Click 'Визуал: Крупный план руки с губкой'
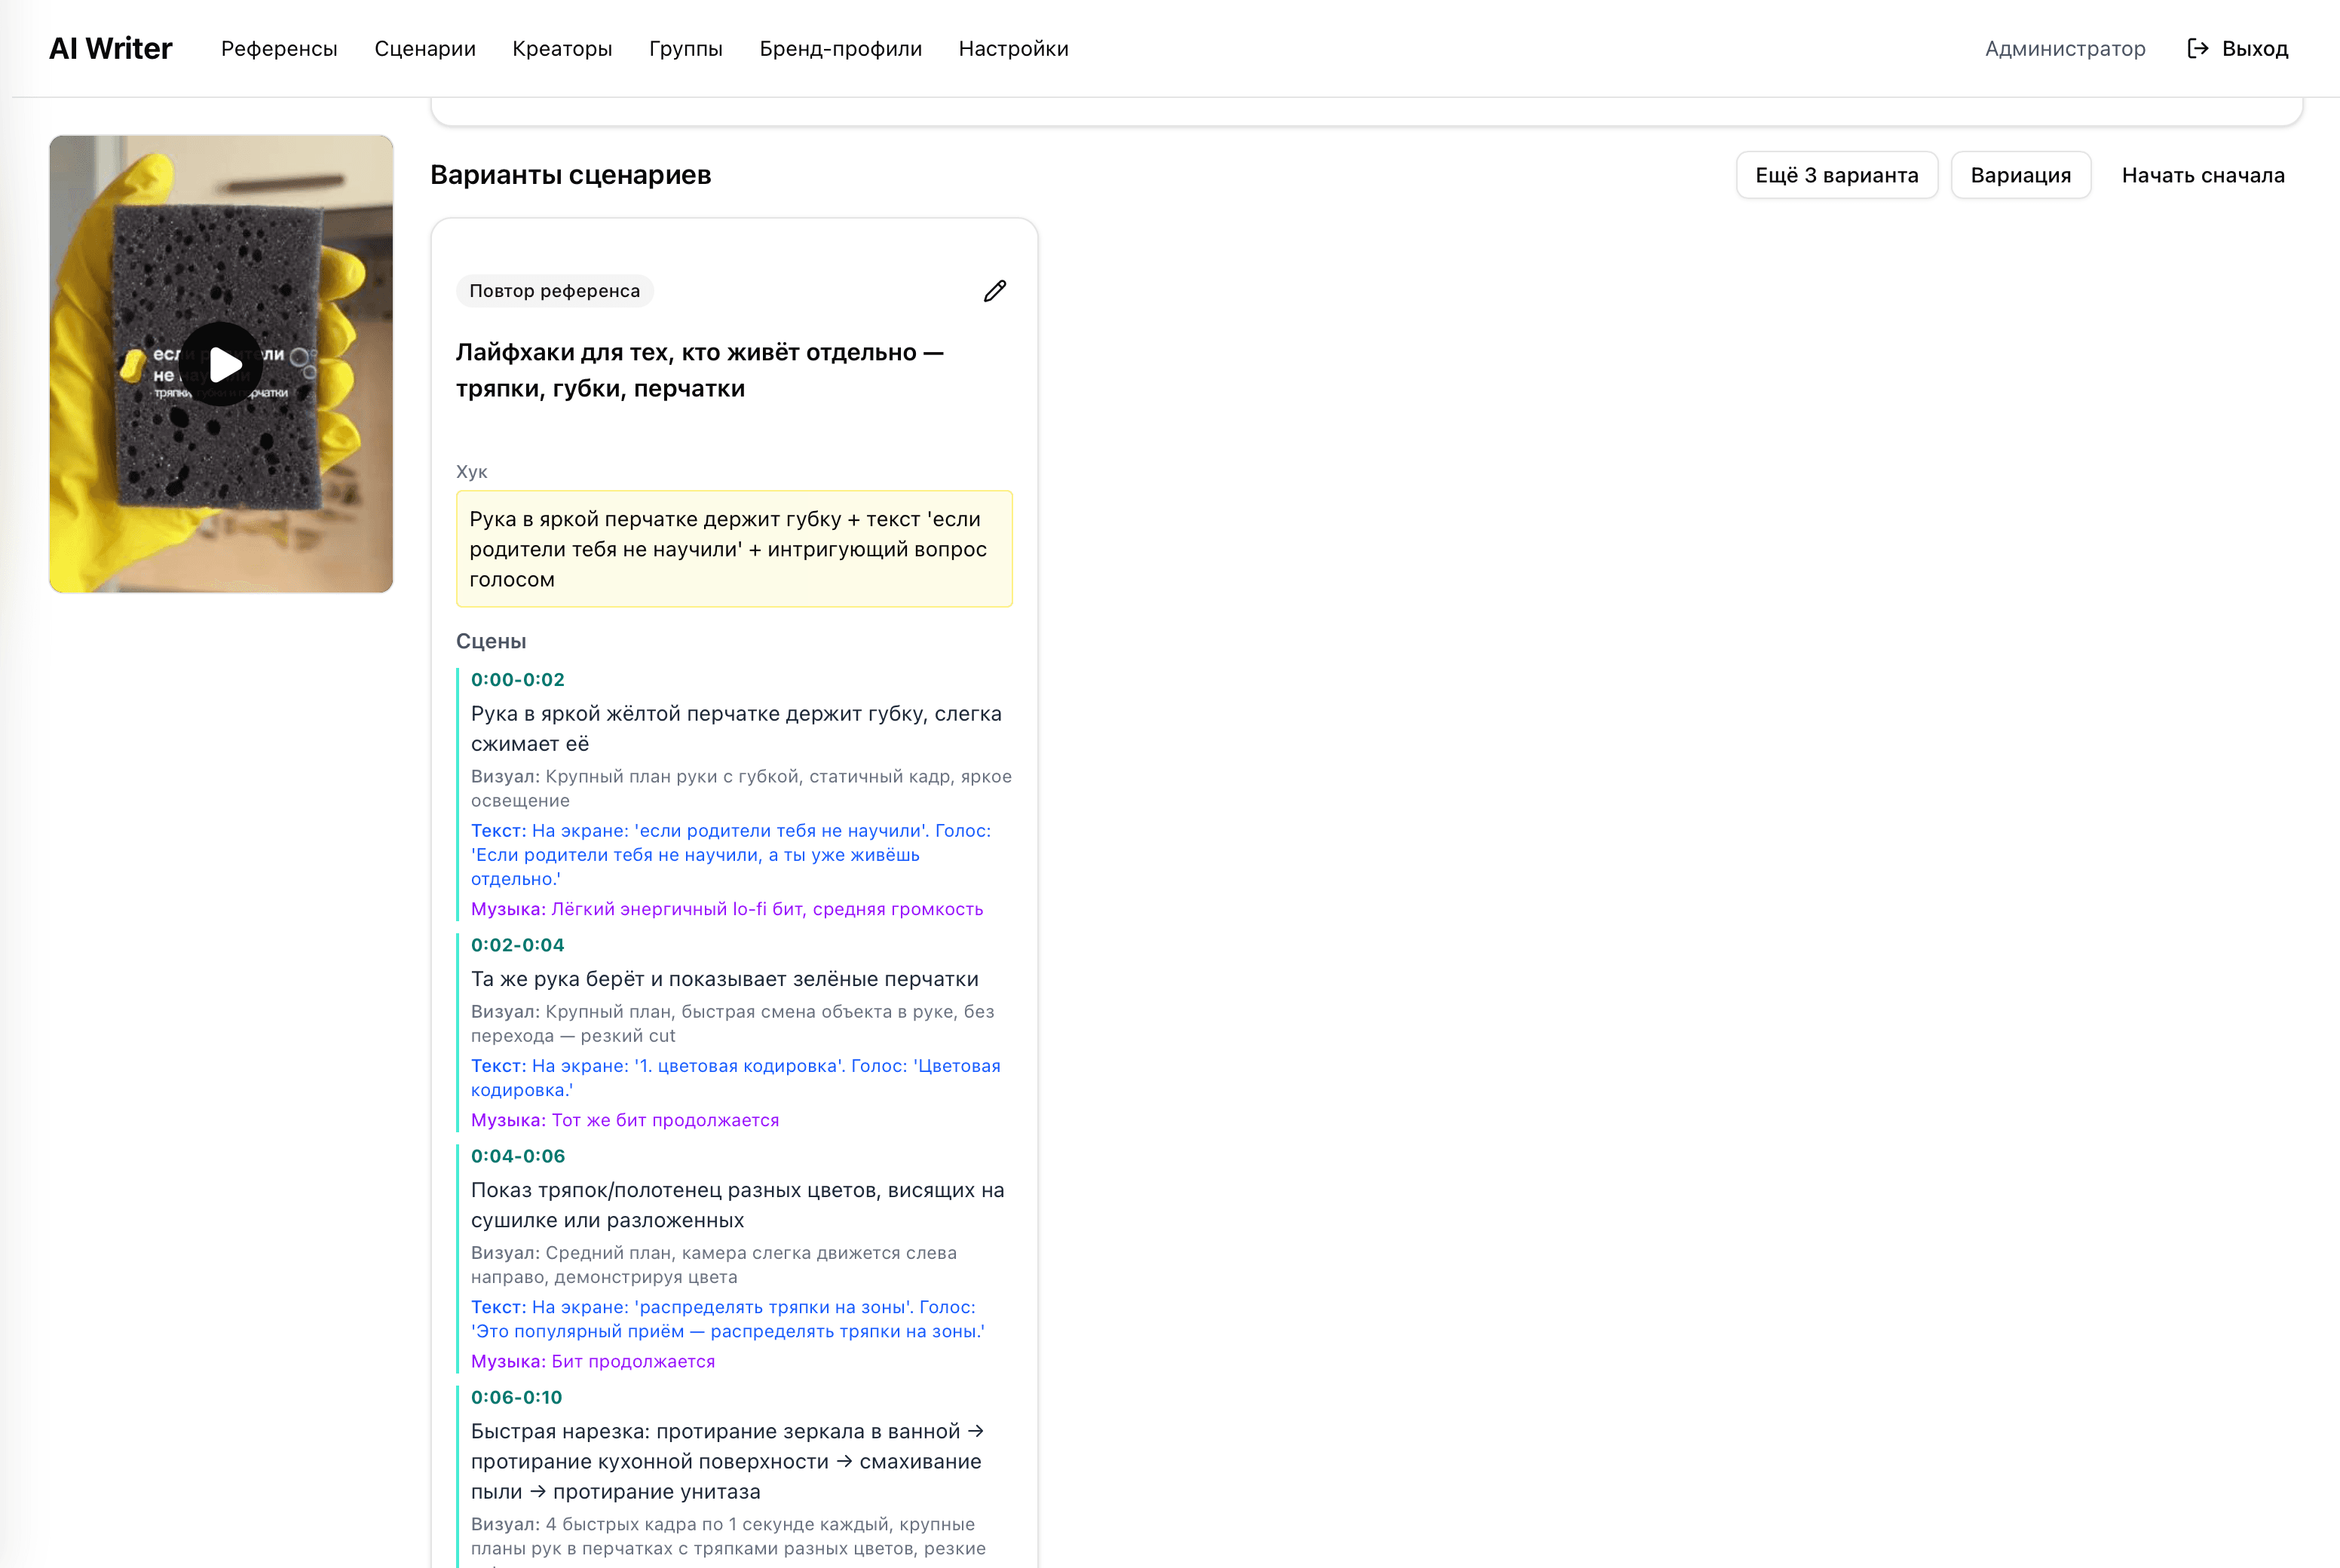 [741, 788]
